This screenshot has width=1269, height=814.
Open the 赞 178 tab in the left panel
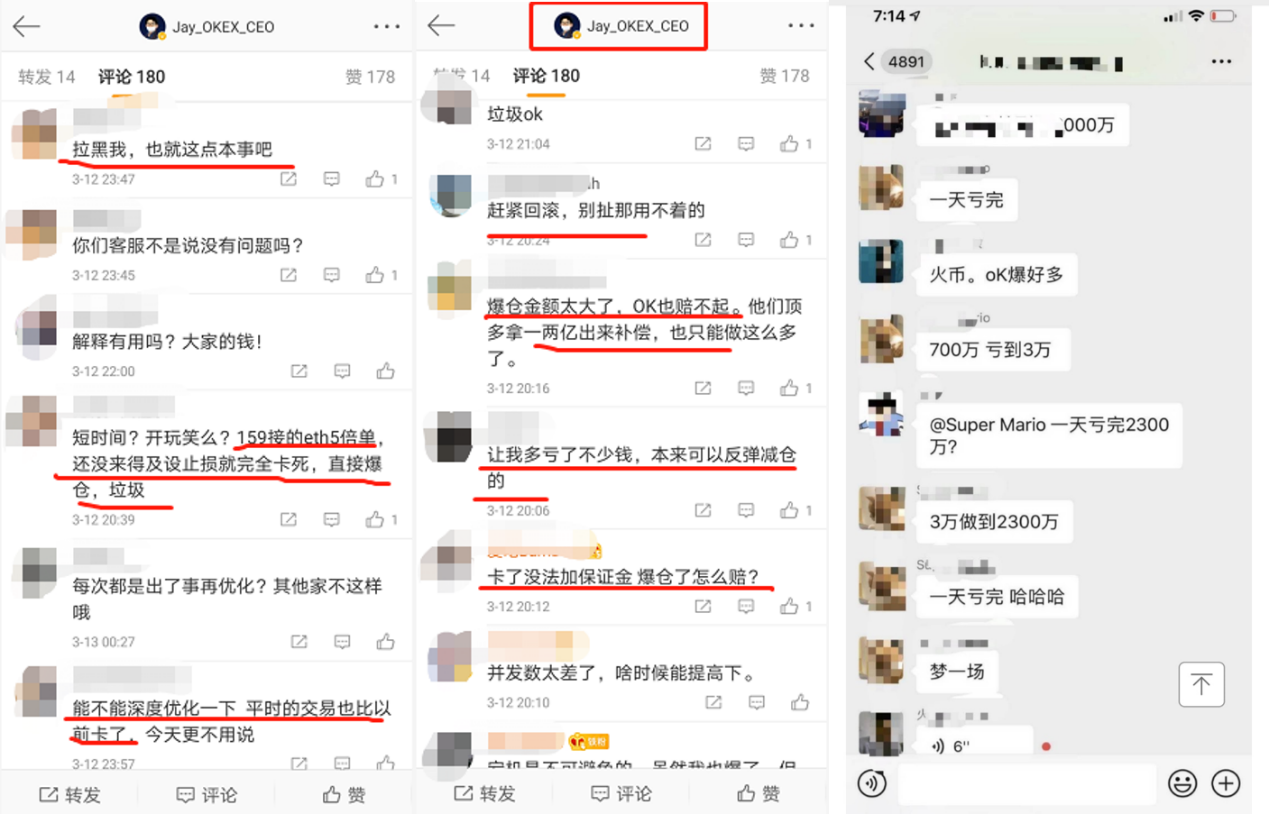pyautogui.click(x=370, y=77)
